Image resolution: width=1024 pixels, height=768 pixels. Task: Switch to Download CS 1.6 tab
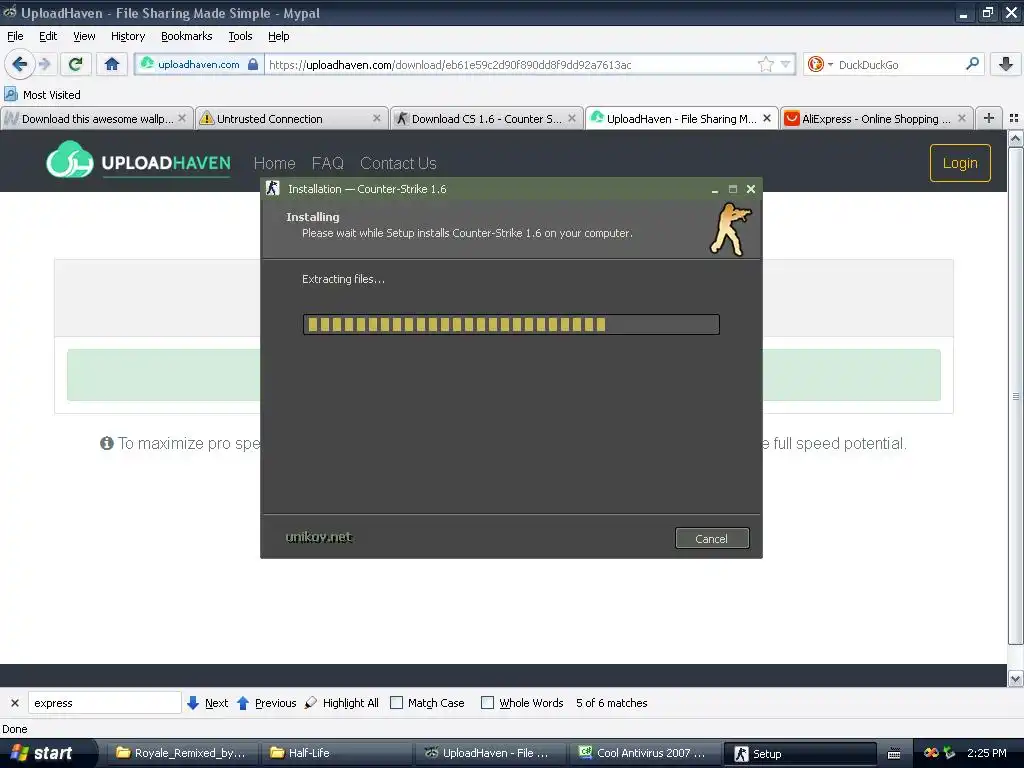point(486,118)
